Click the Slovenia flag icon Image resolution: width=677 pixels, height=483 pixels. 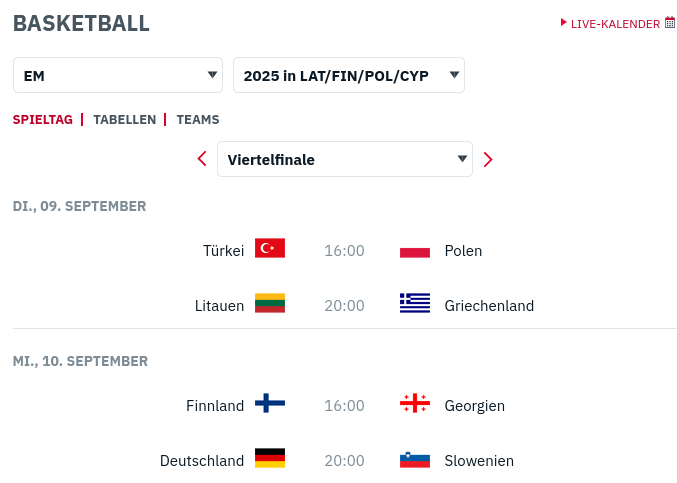[415, 460]
